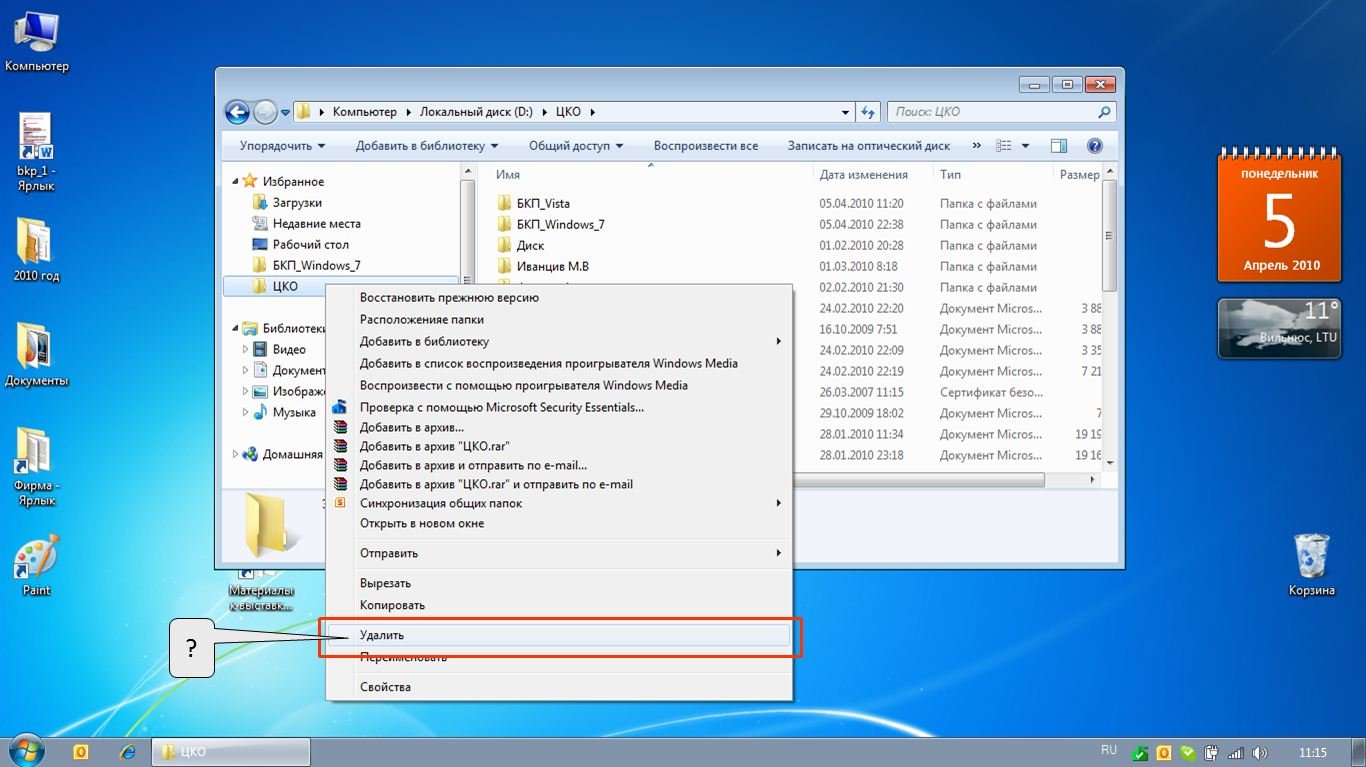Click the Windows Start orb
The width and height of the screenshot is (1366, 767).
(27, 750)
